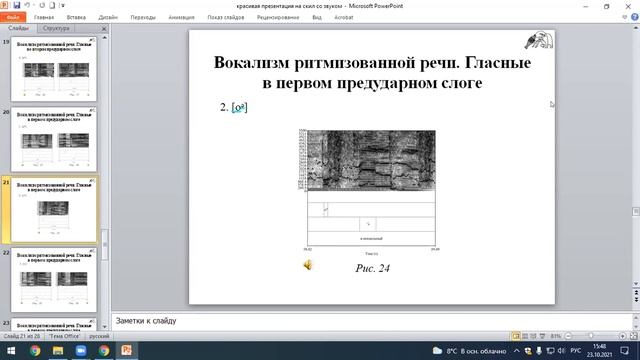Click the PowerPoint taskbar button
This screenshot has height=360, width=640.
pos(127,351)
